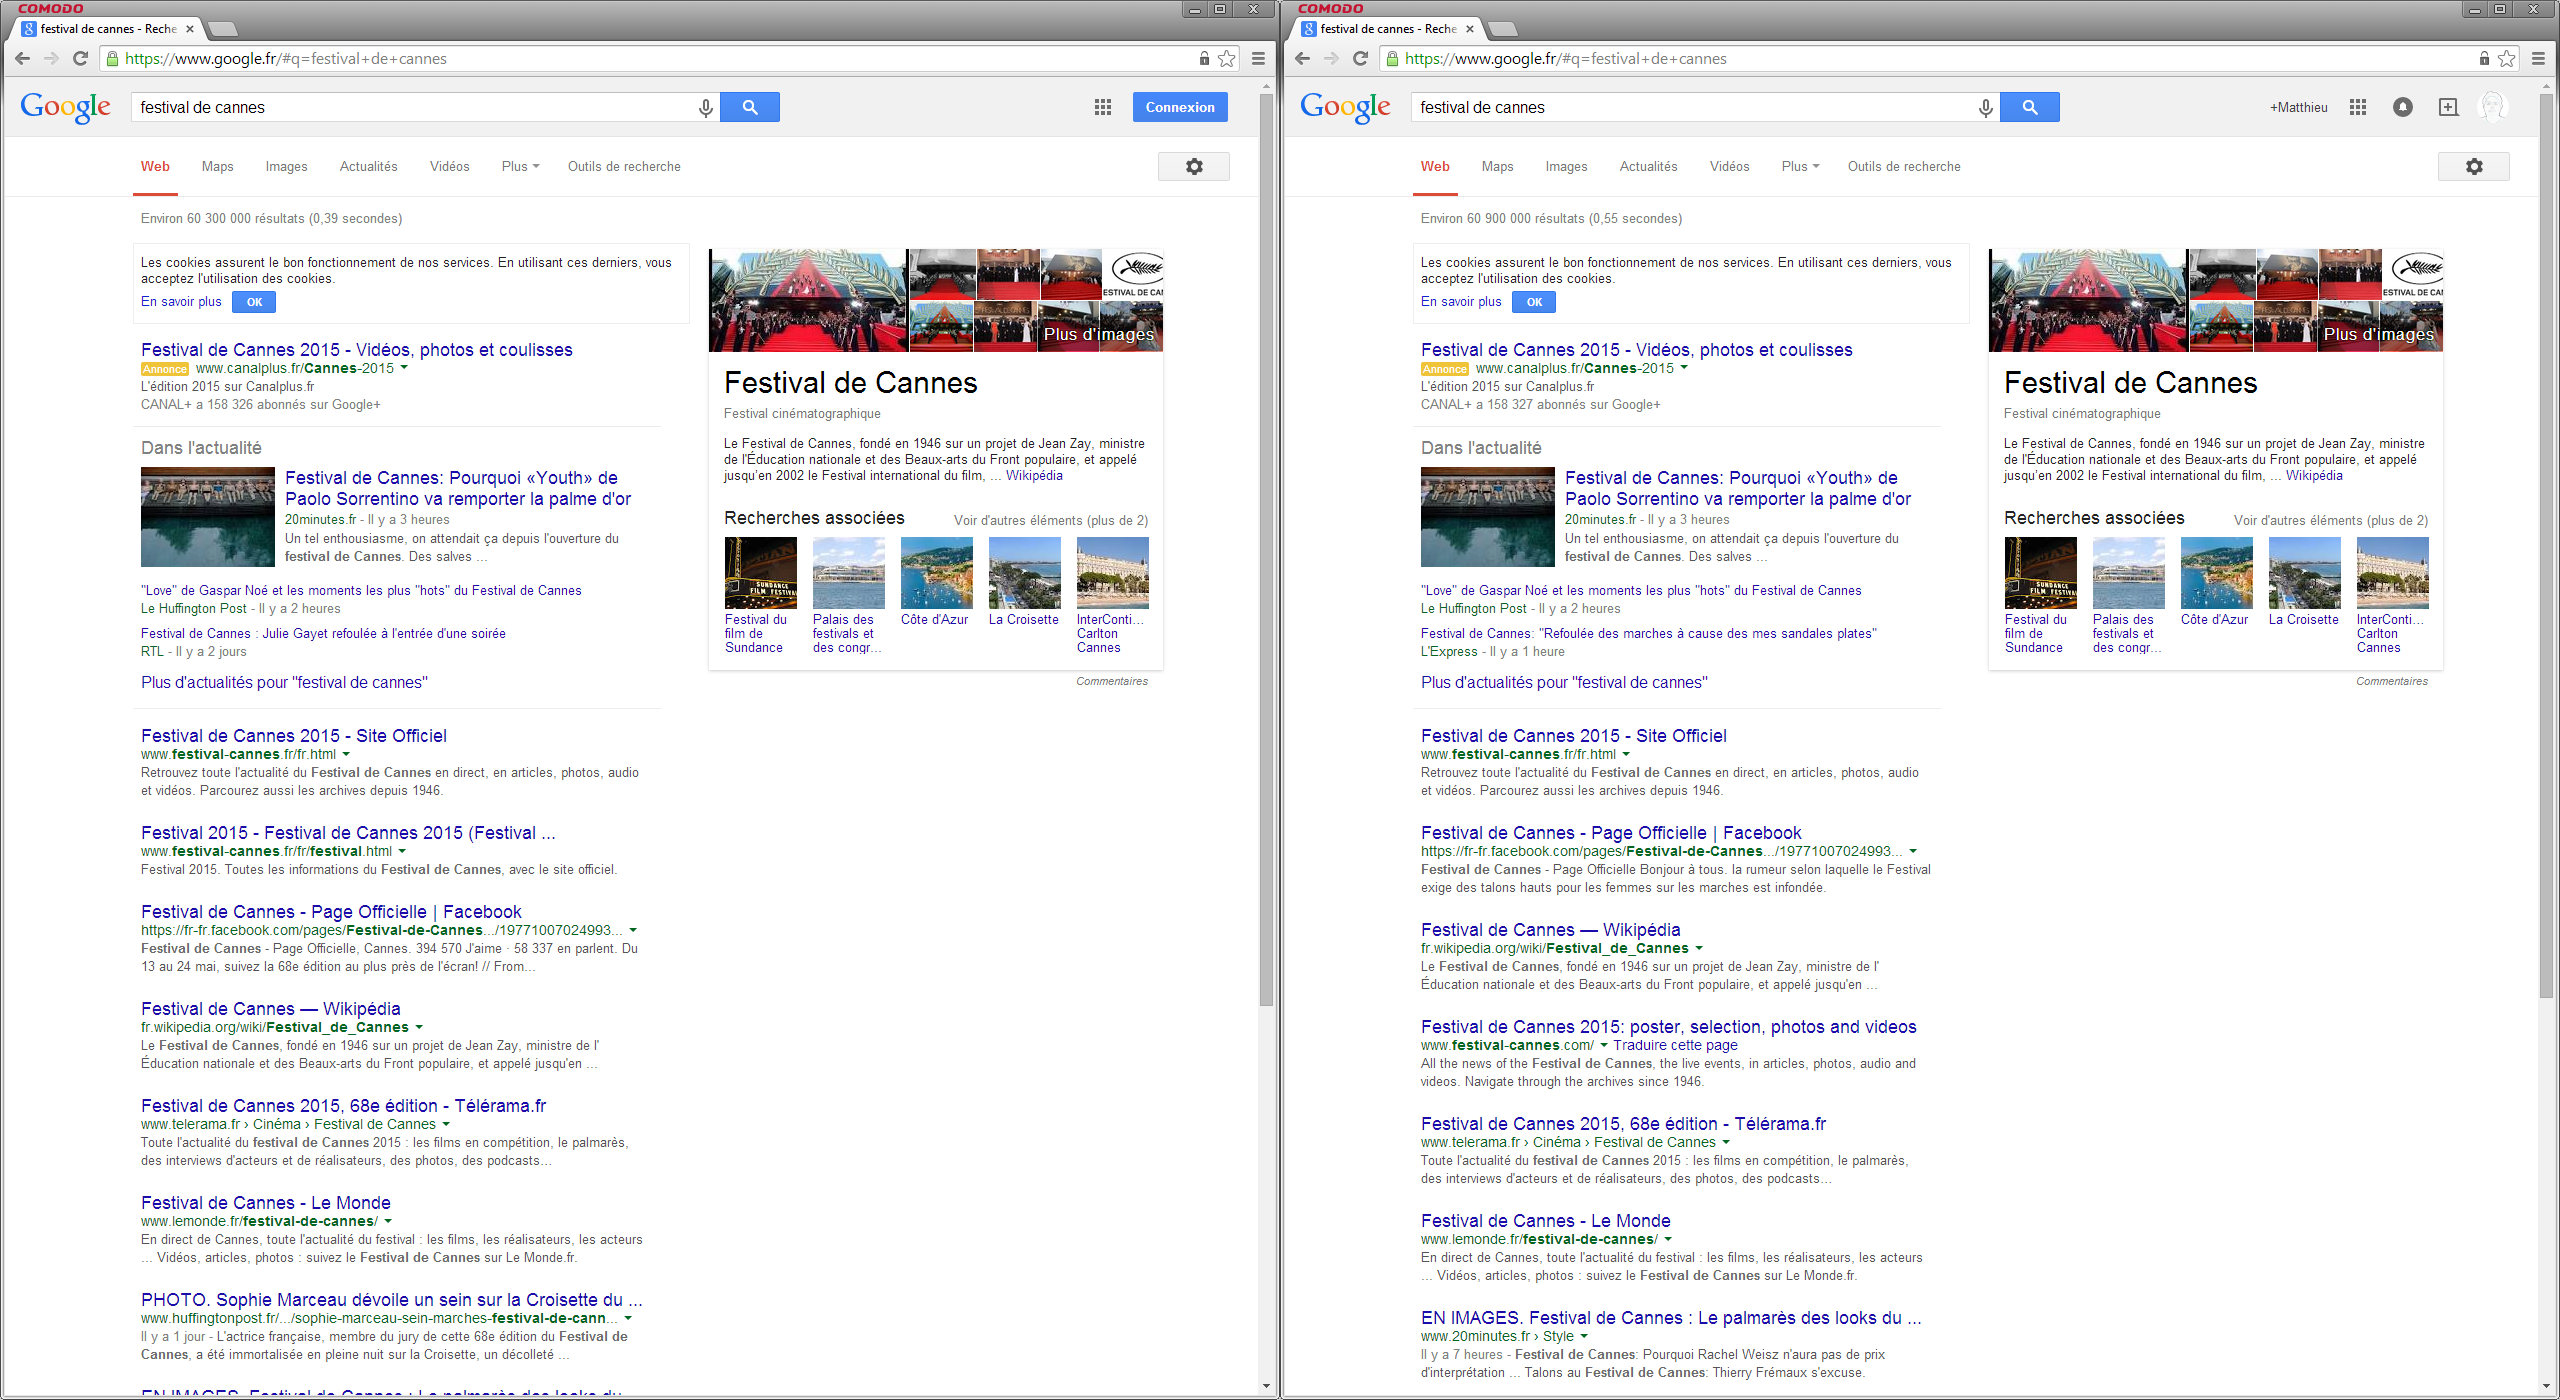The height and width of the screenshot is (1400, 2560).
Task: Close the festival de cannes tab in left window
Action: pos(190,29)
